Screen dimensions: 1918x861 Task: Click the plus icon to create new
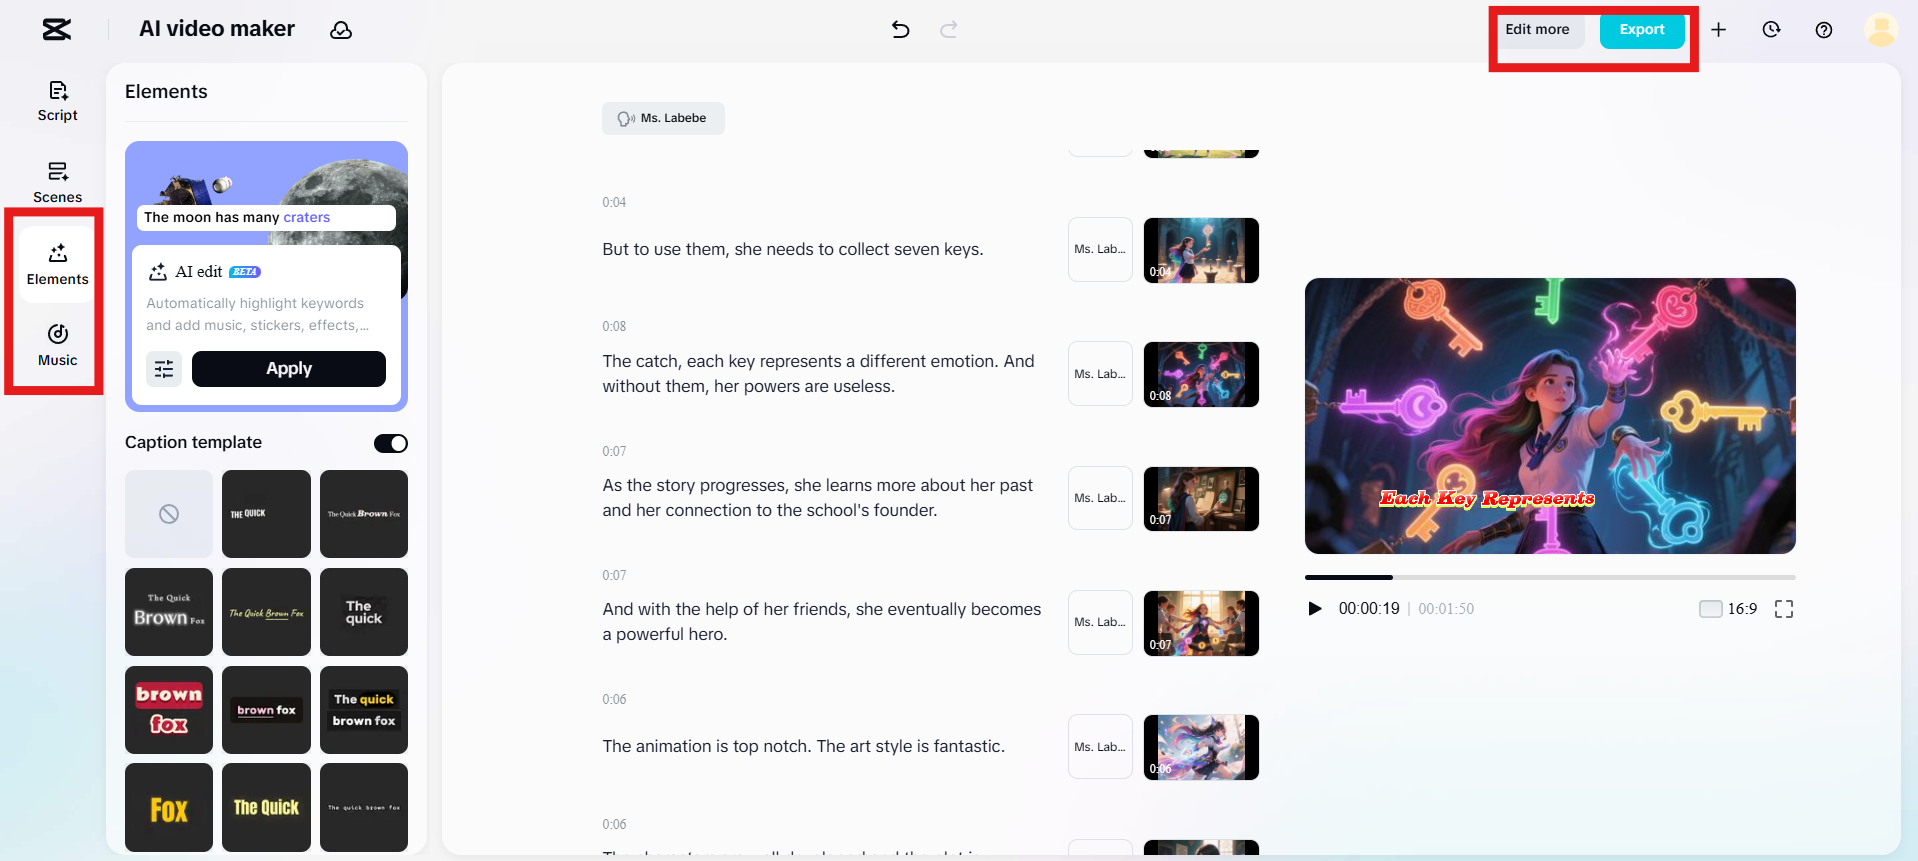click(1718, 30)
